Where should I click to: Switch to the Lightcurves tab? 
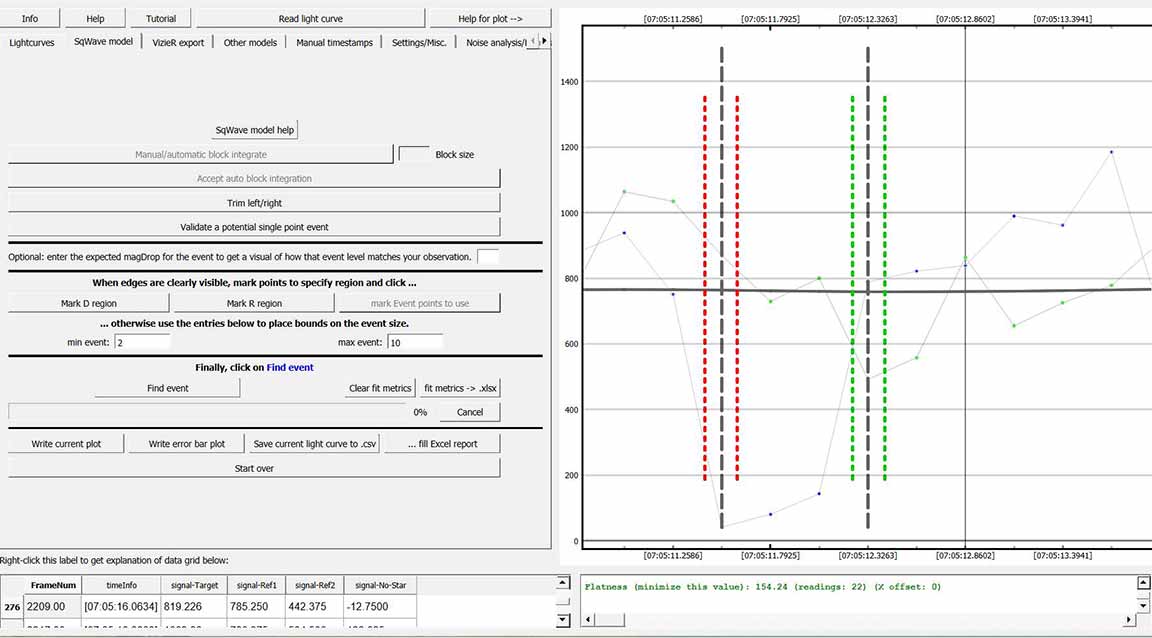(32, 42)
